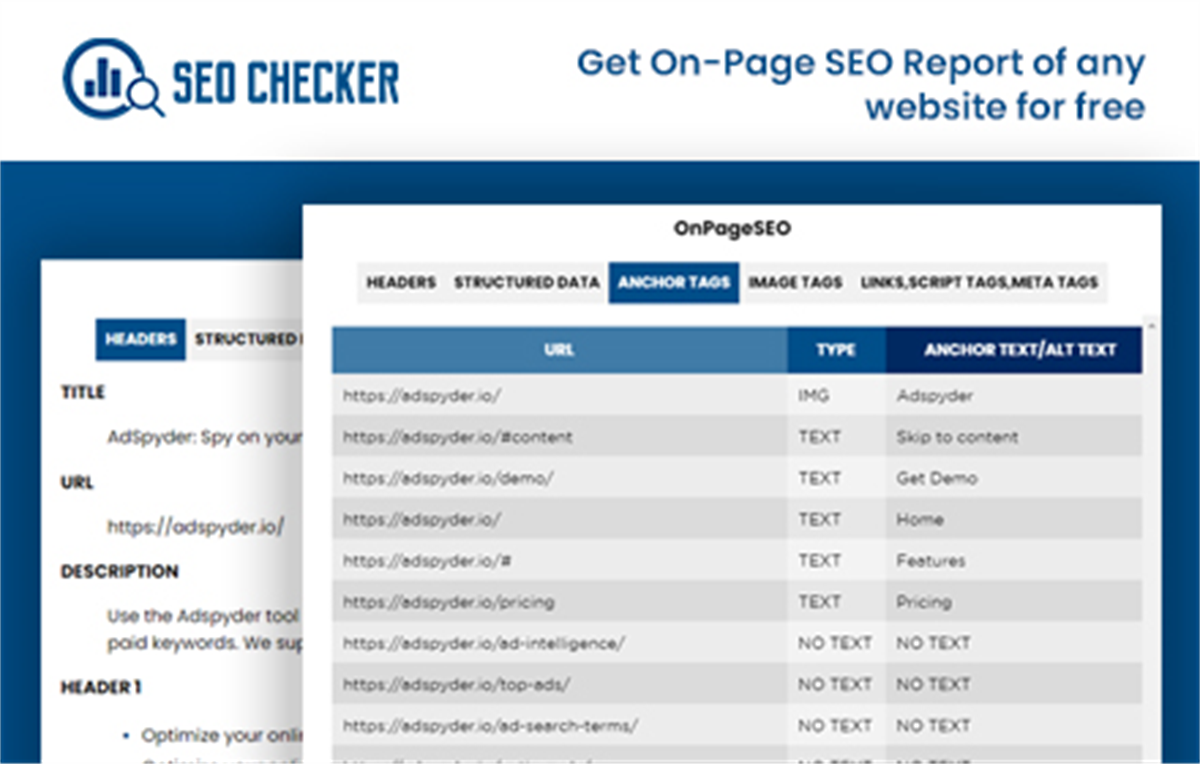Image resolution: width=1200 pixels, height=764 pixels.
Task: Click the Get On-Page SEO Report headline
Action: (861, 83)
